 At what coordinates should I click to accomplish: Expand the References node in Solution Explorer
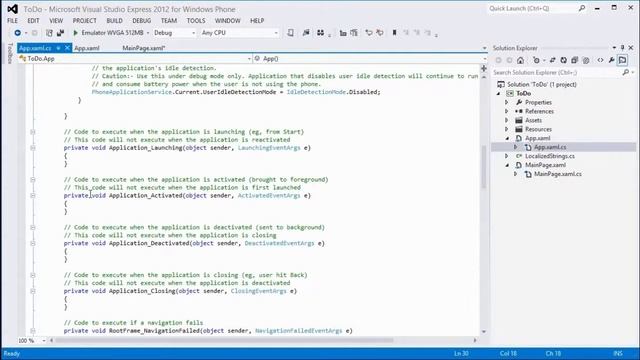click(507, 111)
